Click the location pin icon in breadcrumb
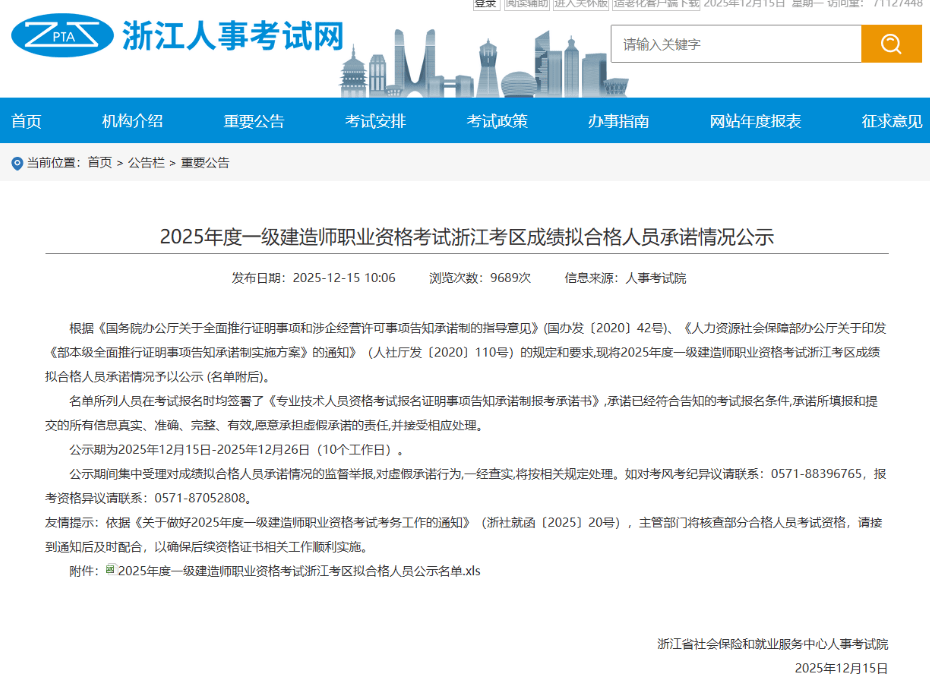Screen dimensions: 930x675 pos(16,163)
